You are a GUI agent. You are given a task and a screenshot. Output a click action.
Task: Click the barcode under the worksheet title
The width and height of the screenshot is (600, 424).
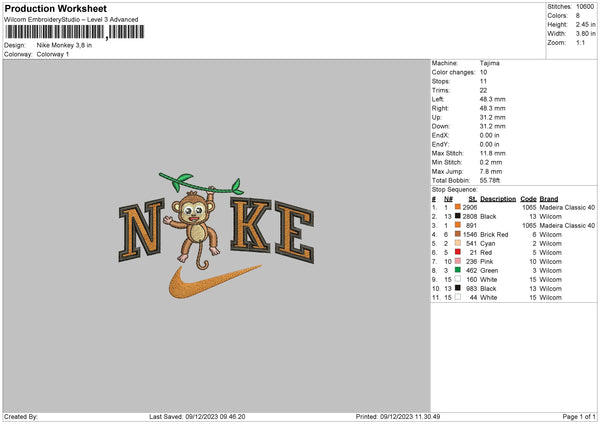pyautogui.click(x=75, y=32)
